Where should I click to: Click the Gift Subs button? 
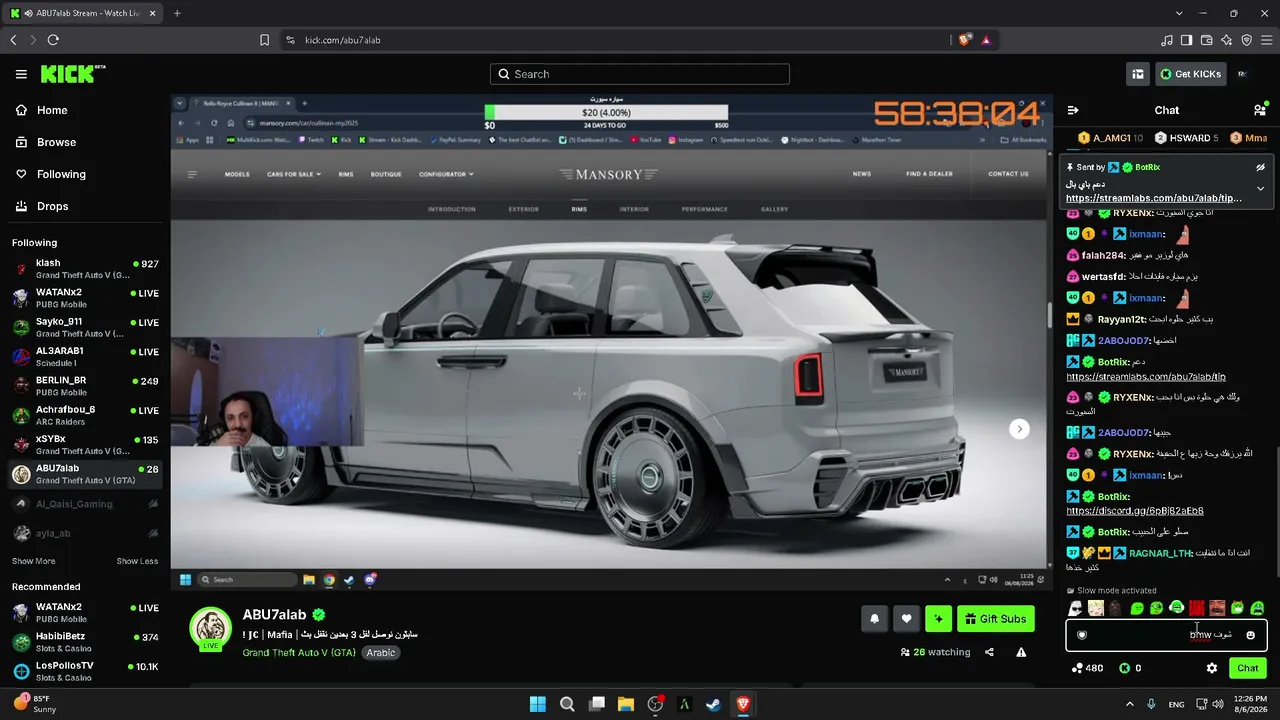coord(995,619)
